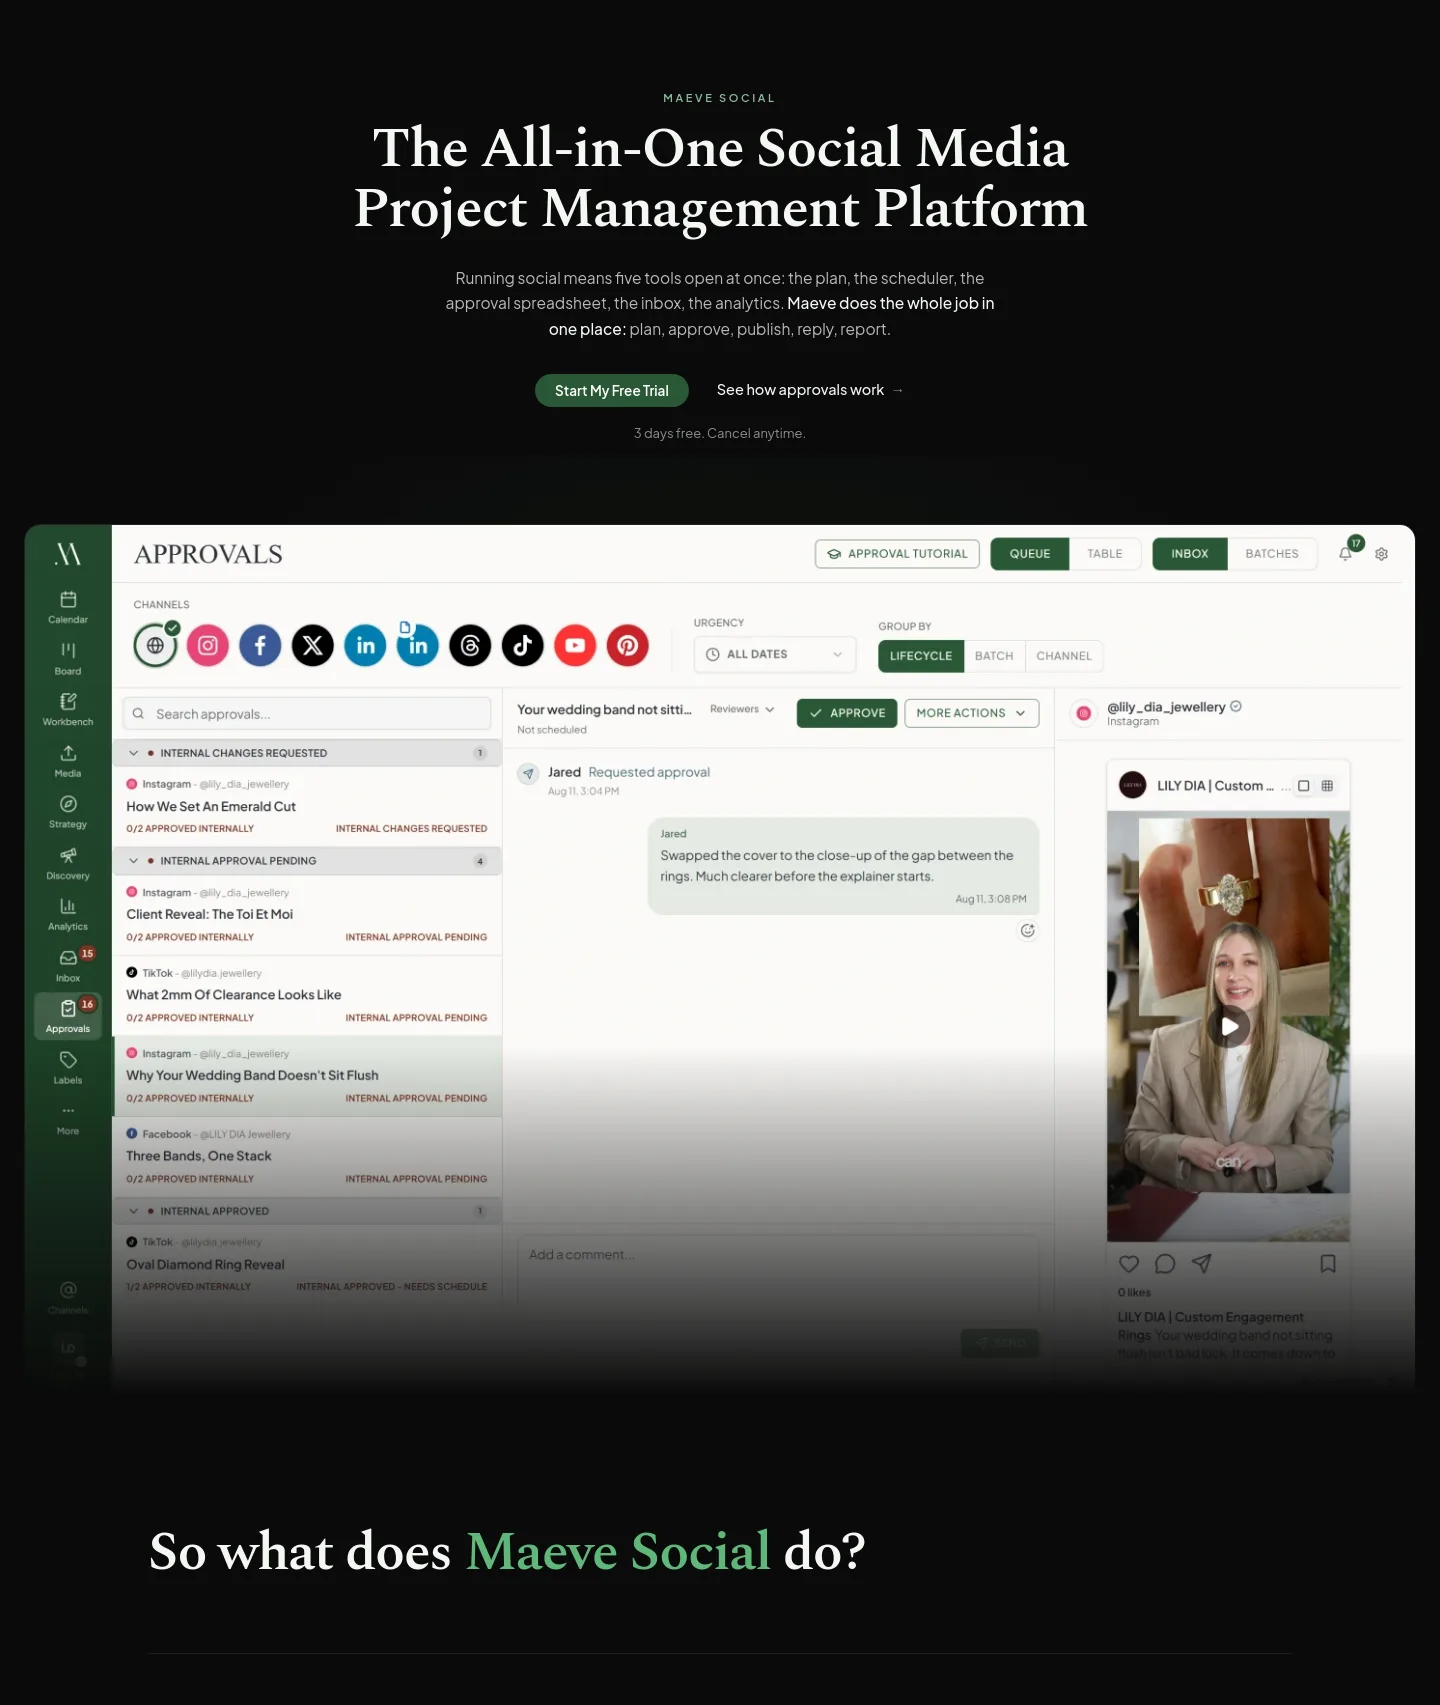Play the Instagram preview video
Viewport: 1440px width, 1705px height.
(1229, 1026)
